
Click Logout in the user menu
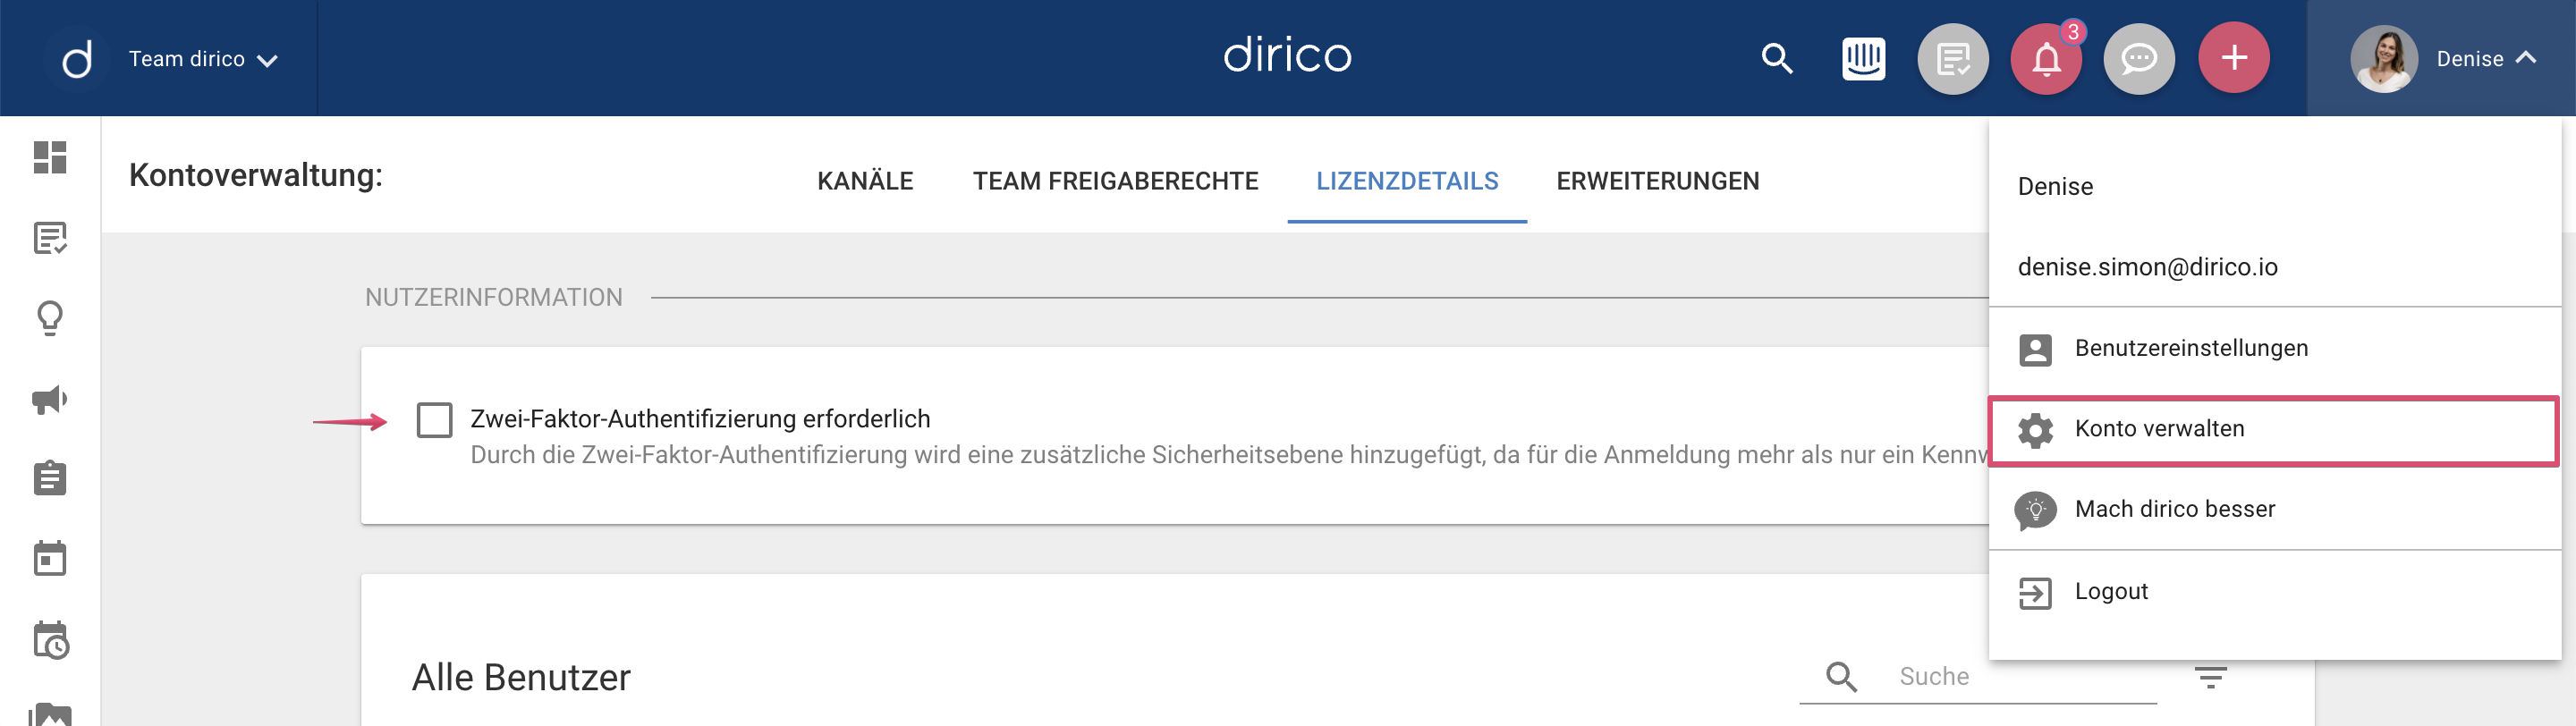(x=2274, y=591)
